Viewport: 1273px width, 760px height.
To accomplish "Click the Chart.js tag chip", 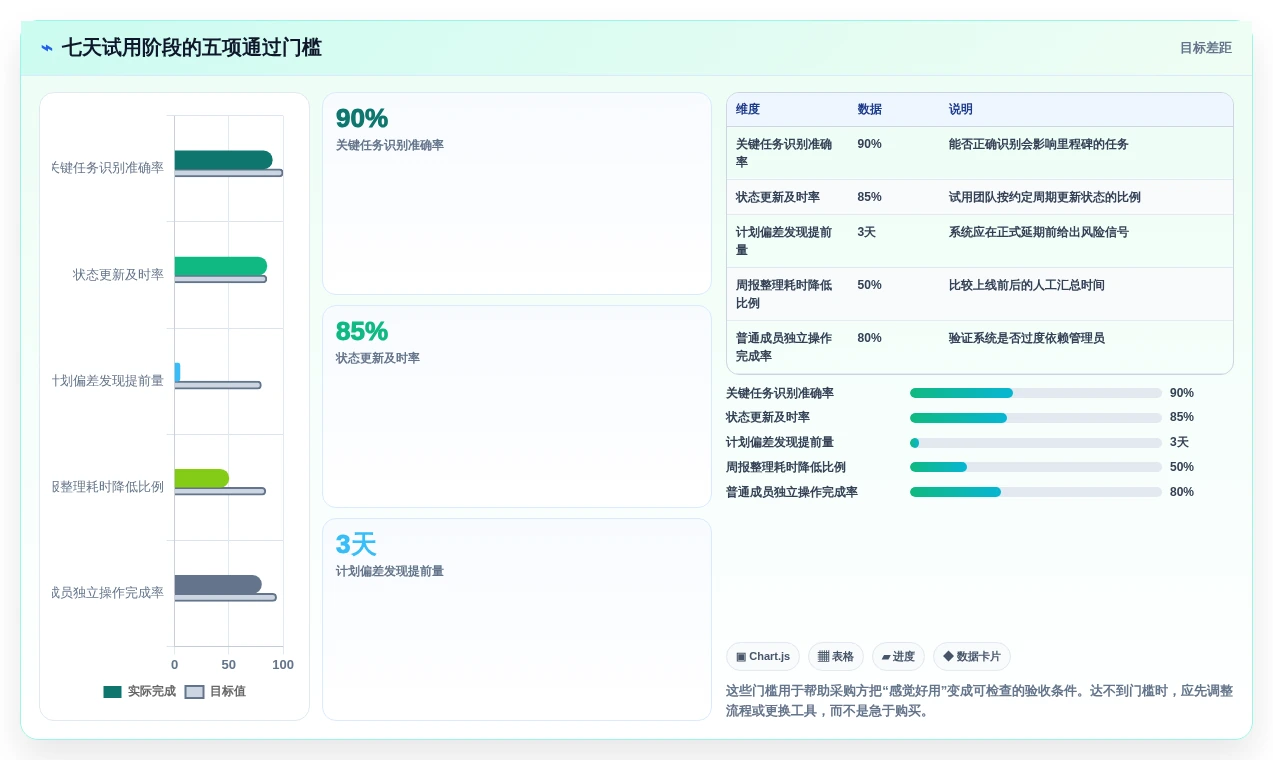I will coord(763,656).
